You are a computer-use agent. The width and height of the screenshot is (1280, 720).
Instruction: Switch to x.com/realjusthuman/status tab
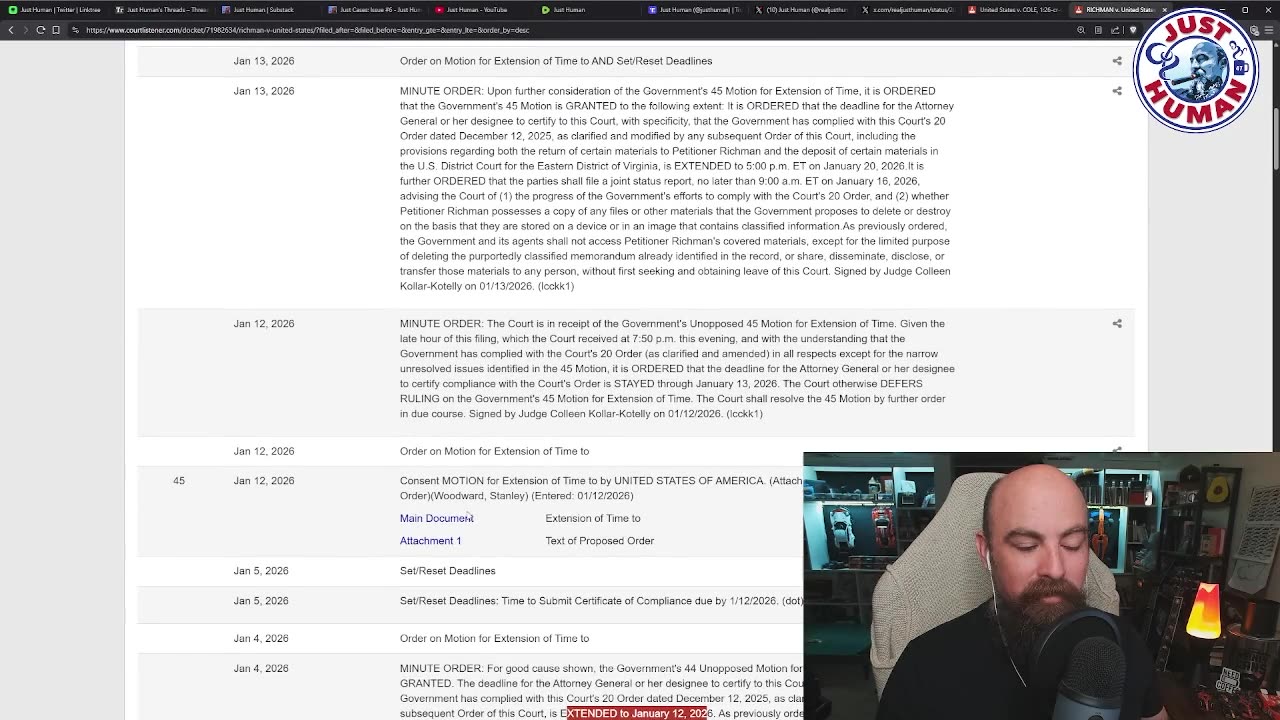tap(908, 10)
